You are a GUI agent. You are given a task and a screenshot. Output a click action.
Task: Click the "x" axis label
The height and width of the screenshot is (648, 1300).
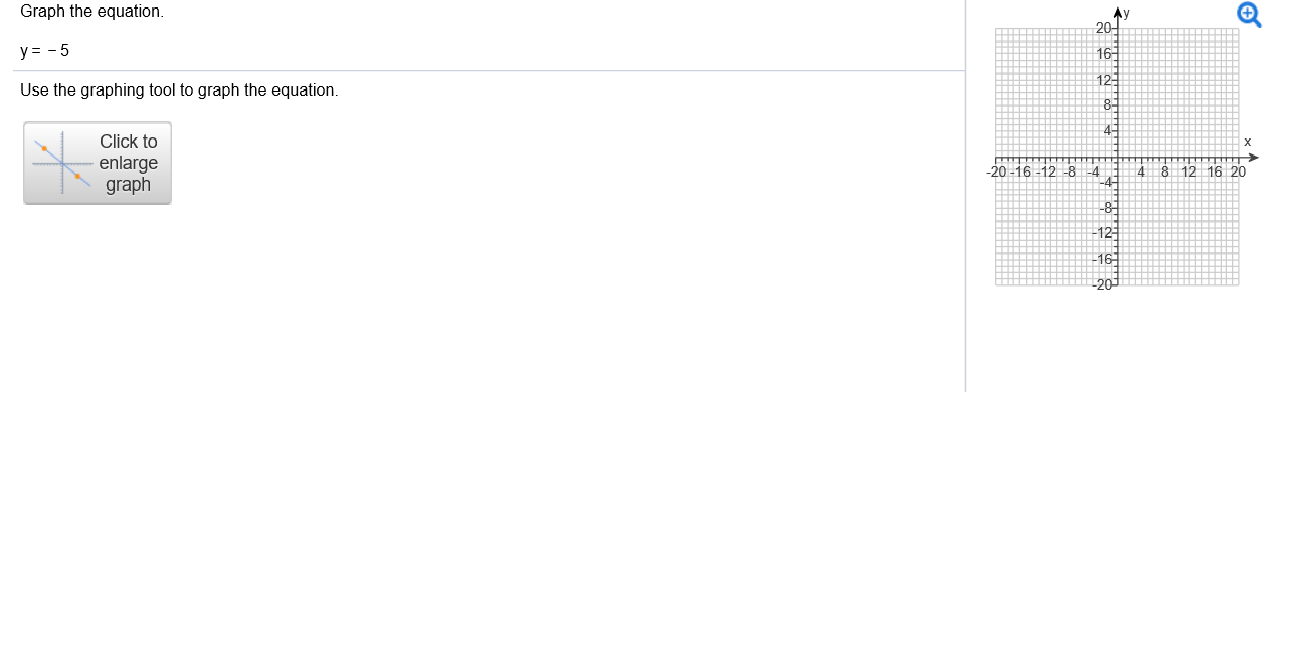1248,141
